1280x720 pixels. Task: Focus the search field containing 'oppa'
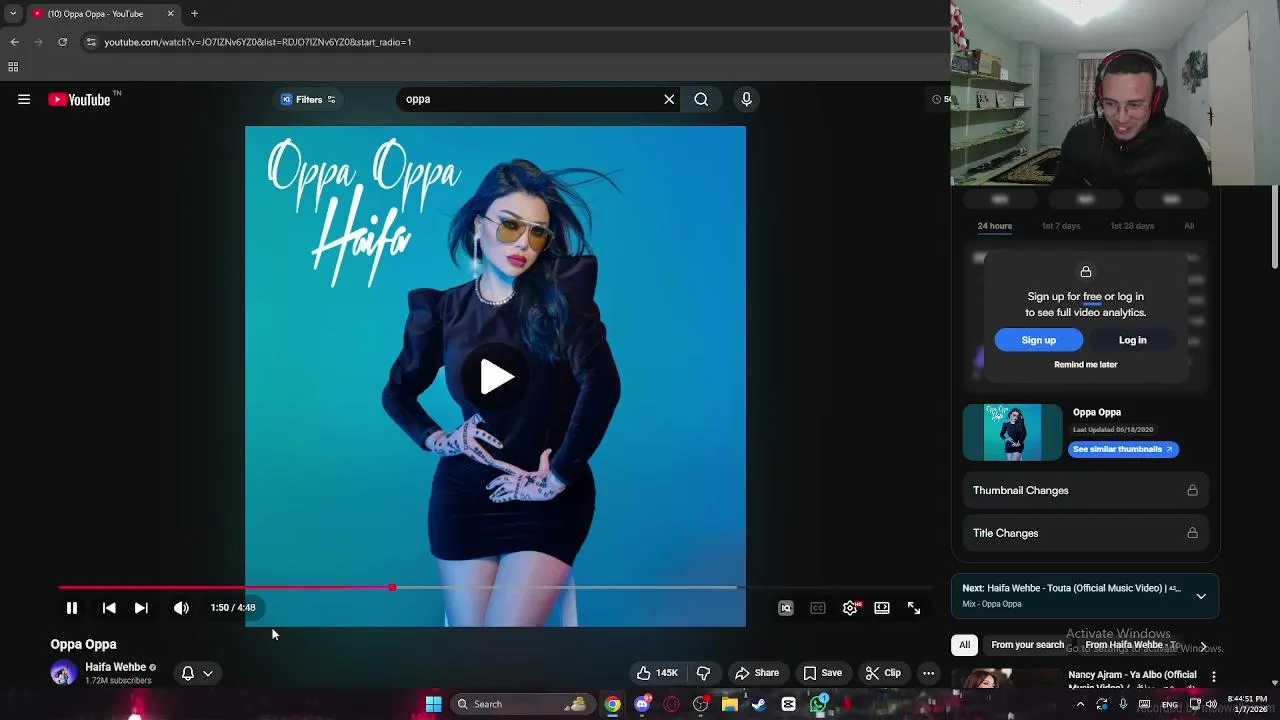530,99
